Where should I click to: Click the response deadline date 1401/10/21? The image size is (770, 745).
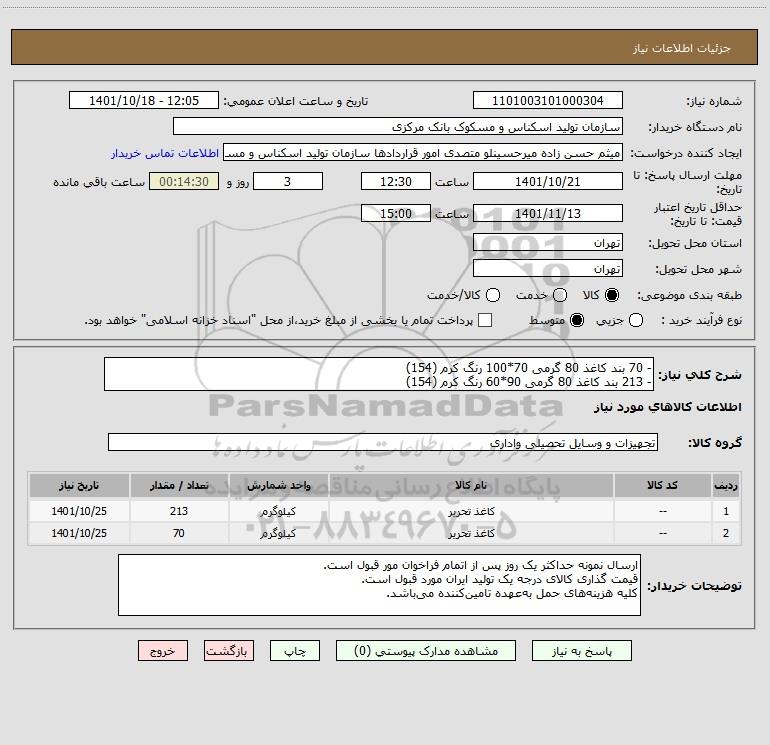[x=548, y=181]
